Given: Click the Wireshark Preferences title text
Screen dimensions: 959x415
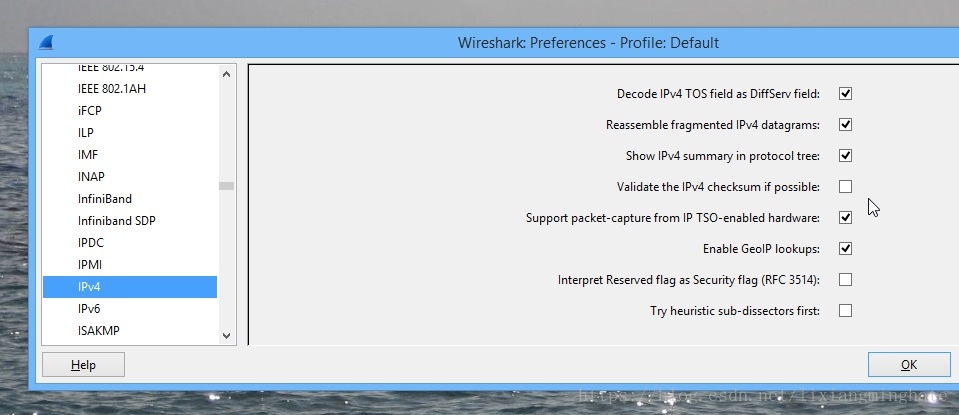Looking at the screenshot, I should pos(588,43).
